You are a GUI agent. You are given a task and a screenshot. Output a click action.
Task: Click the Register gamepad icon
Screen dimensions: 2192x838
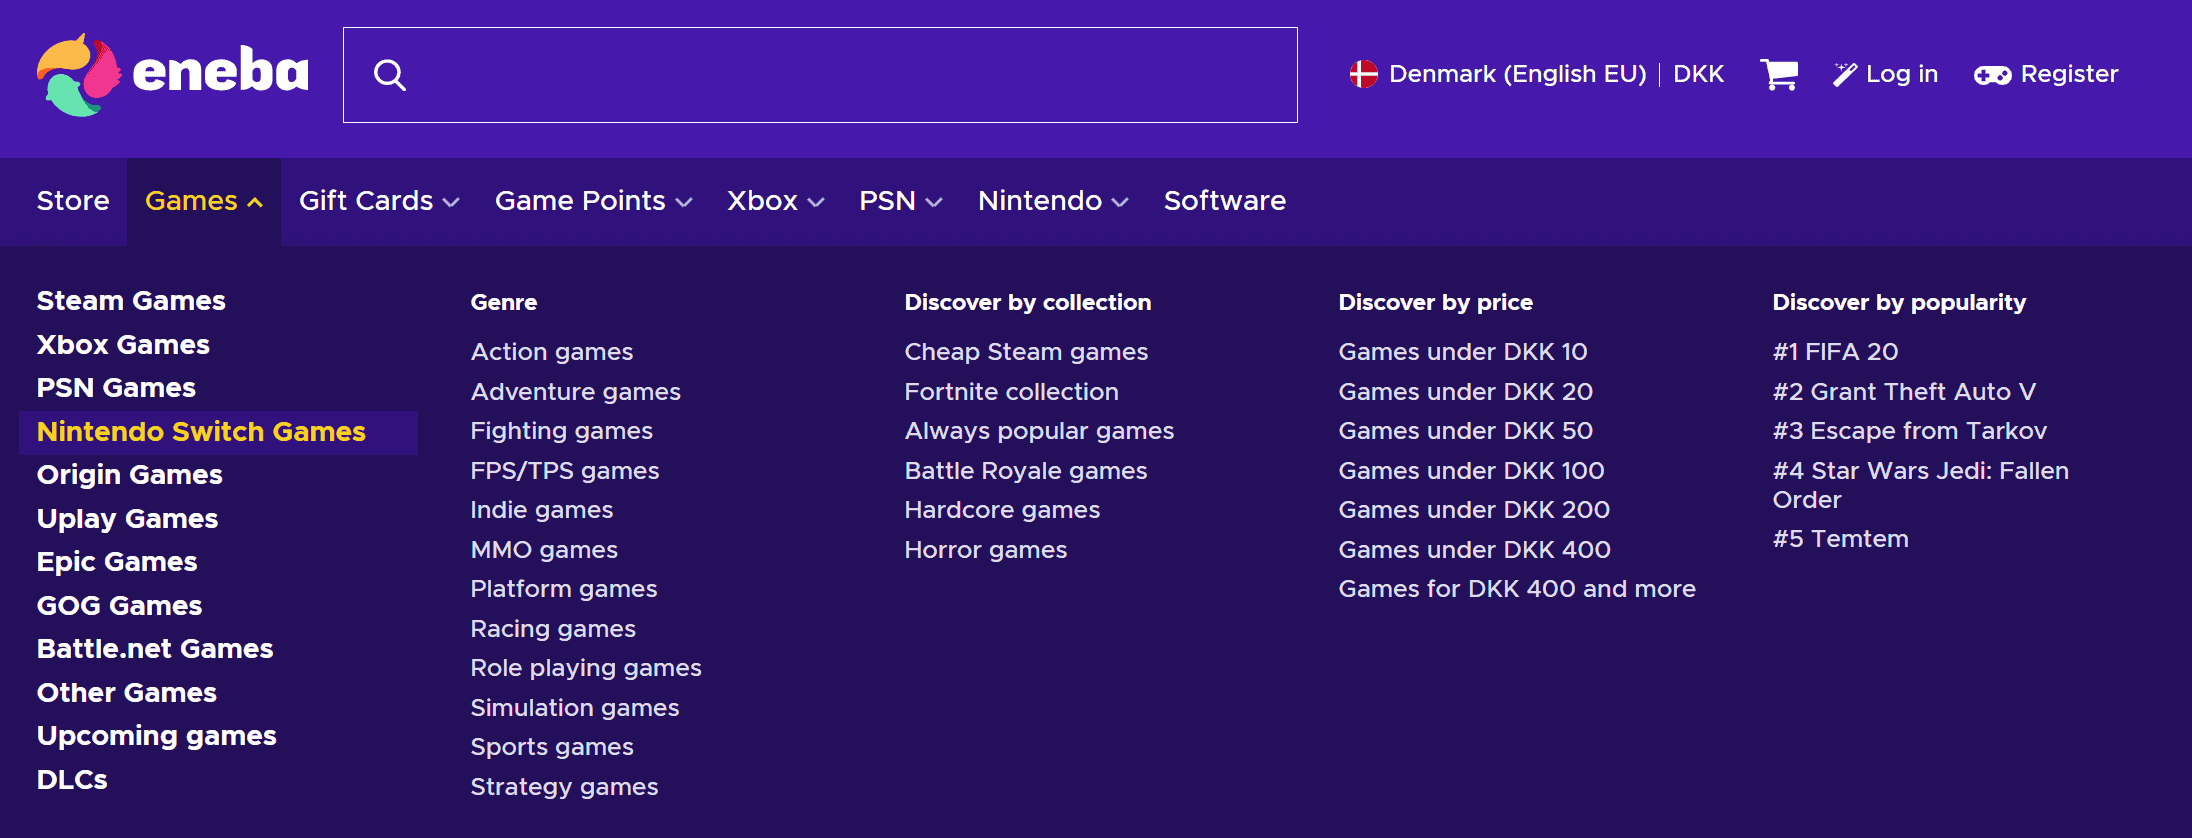point(1992,75)
